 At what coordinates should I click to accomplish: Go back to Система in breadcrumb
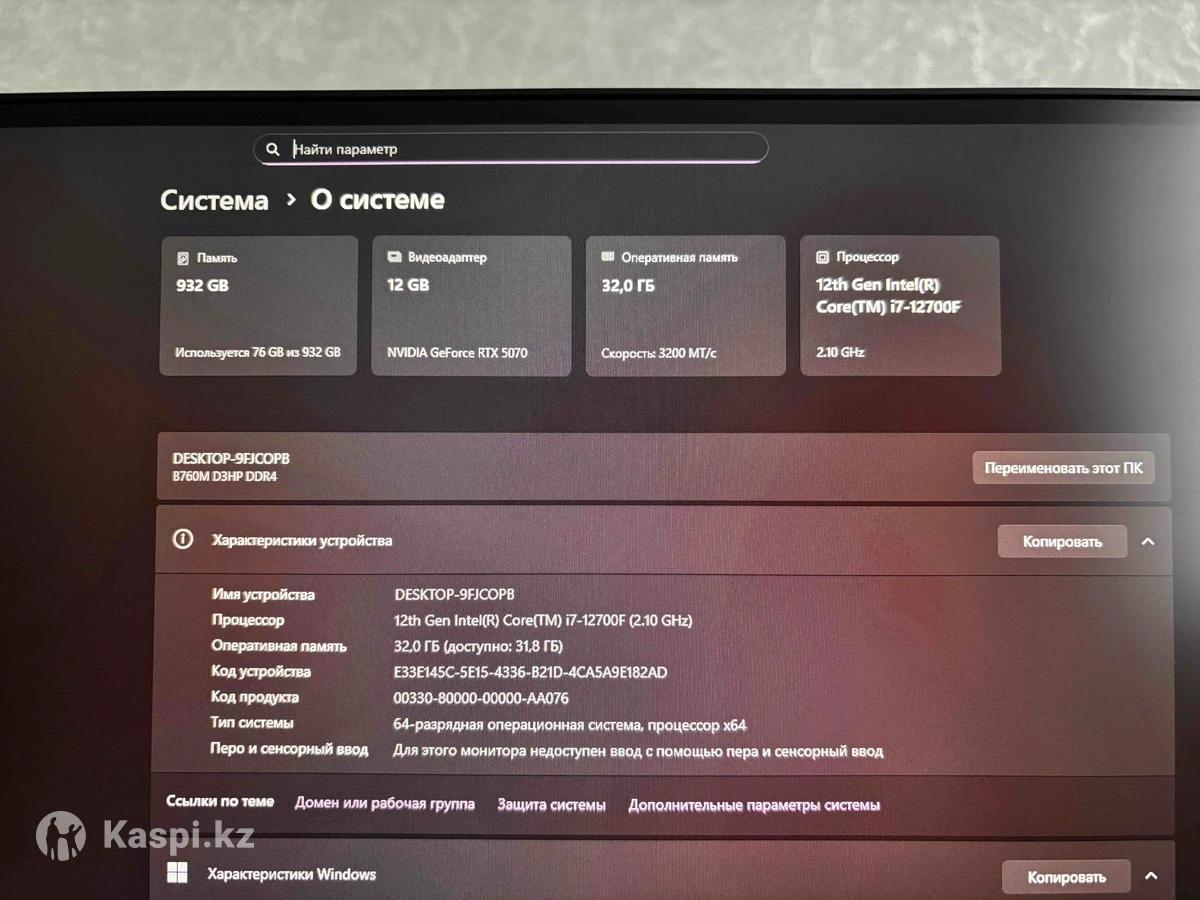[214, 200]
